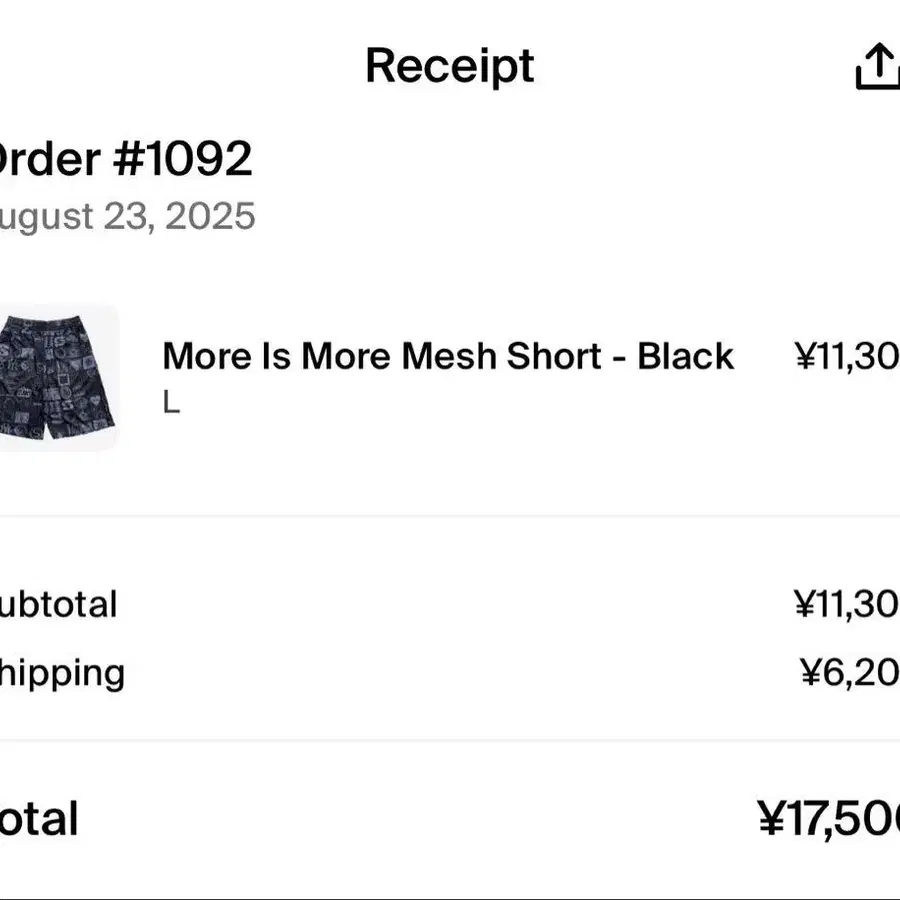Click the Shipping label

(62, 674)
